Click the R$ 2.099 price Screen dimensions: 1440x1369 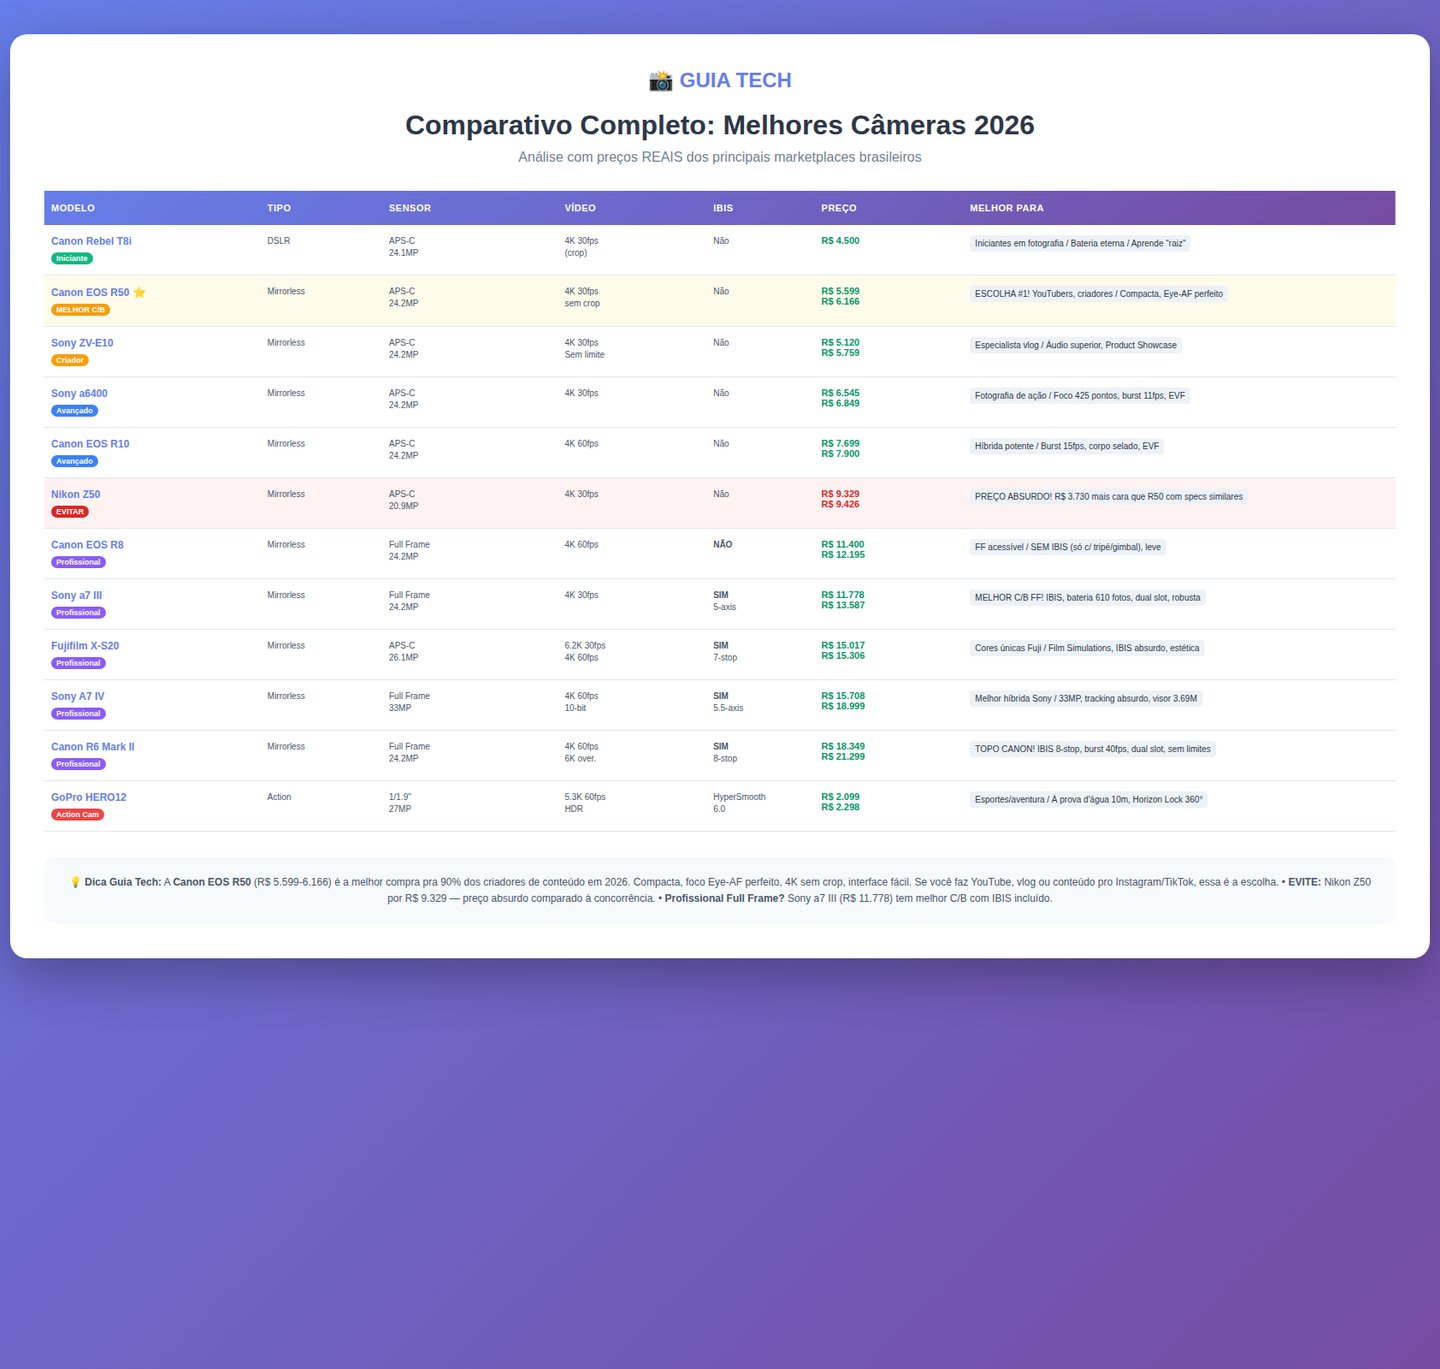pyautogui.click(x=840, y=797)
